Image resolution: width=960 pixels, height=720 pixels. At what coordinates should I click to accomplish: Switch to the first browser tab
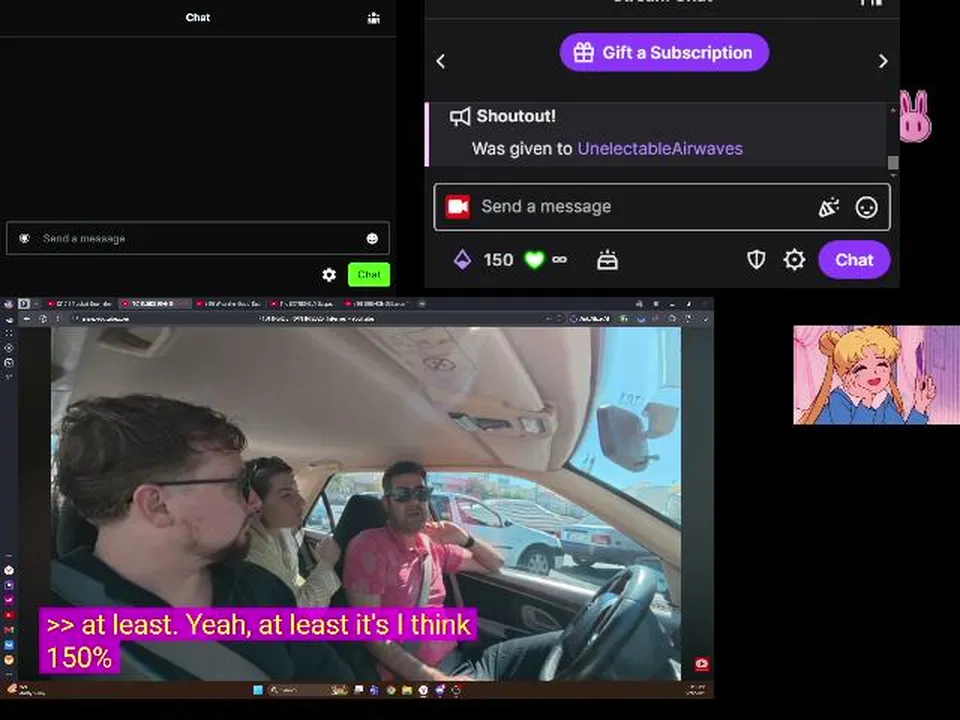80,304
